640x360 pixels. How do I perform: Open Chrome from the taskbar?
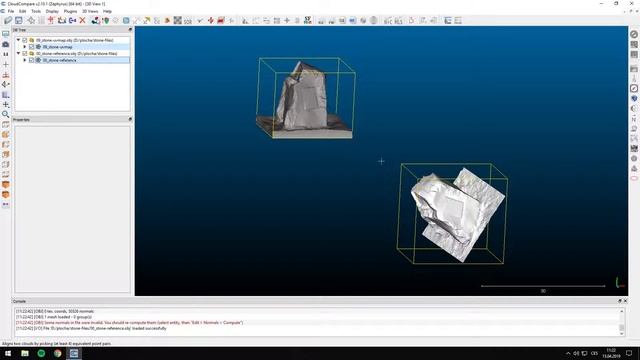click(58, 353)
